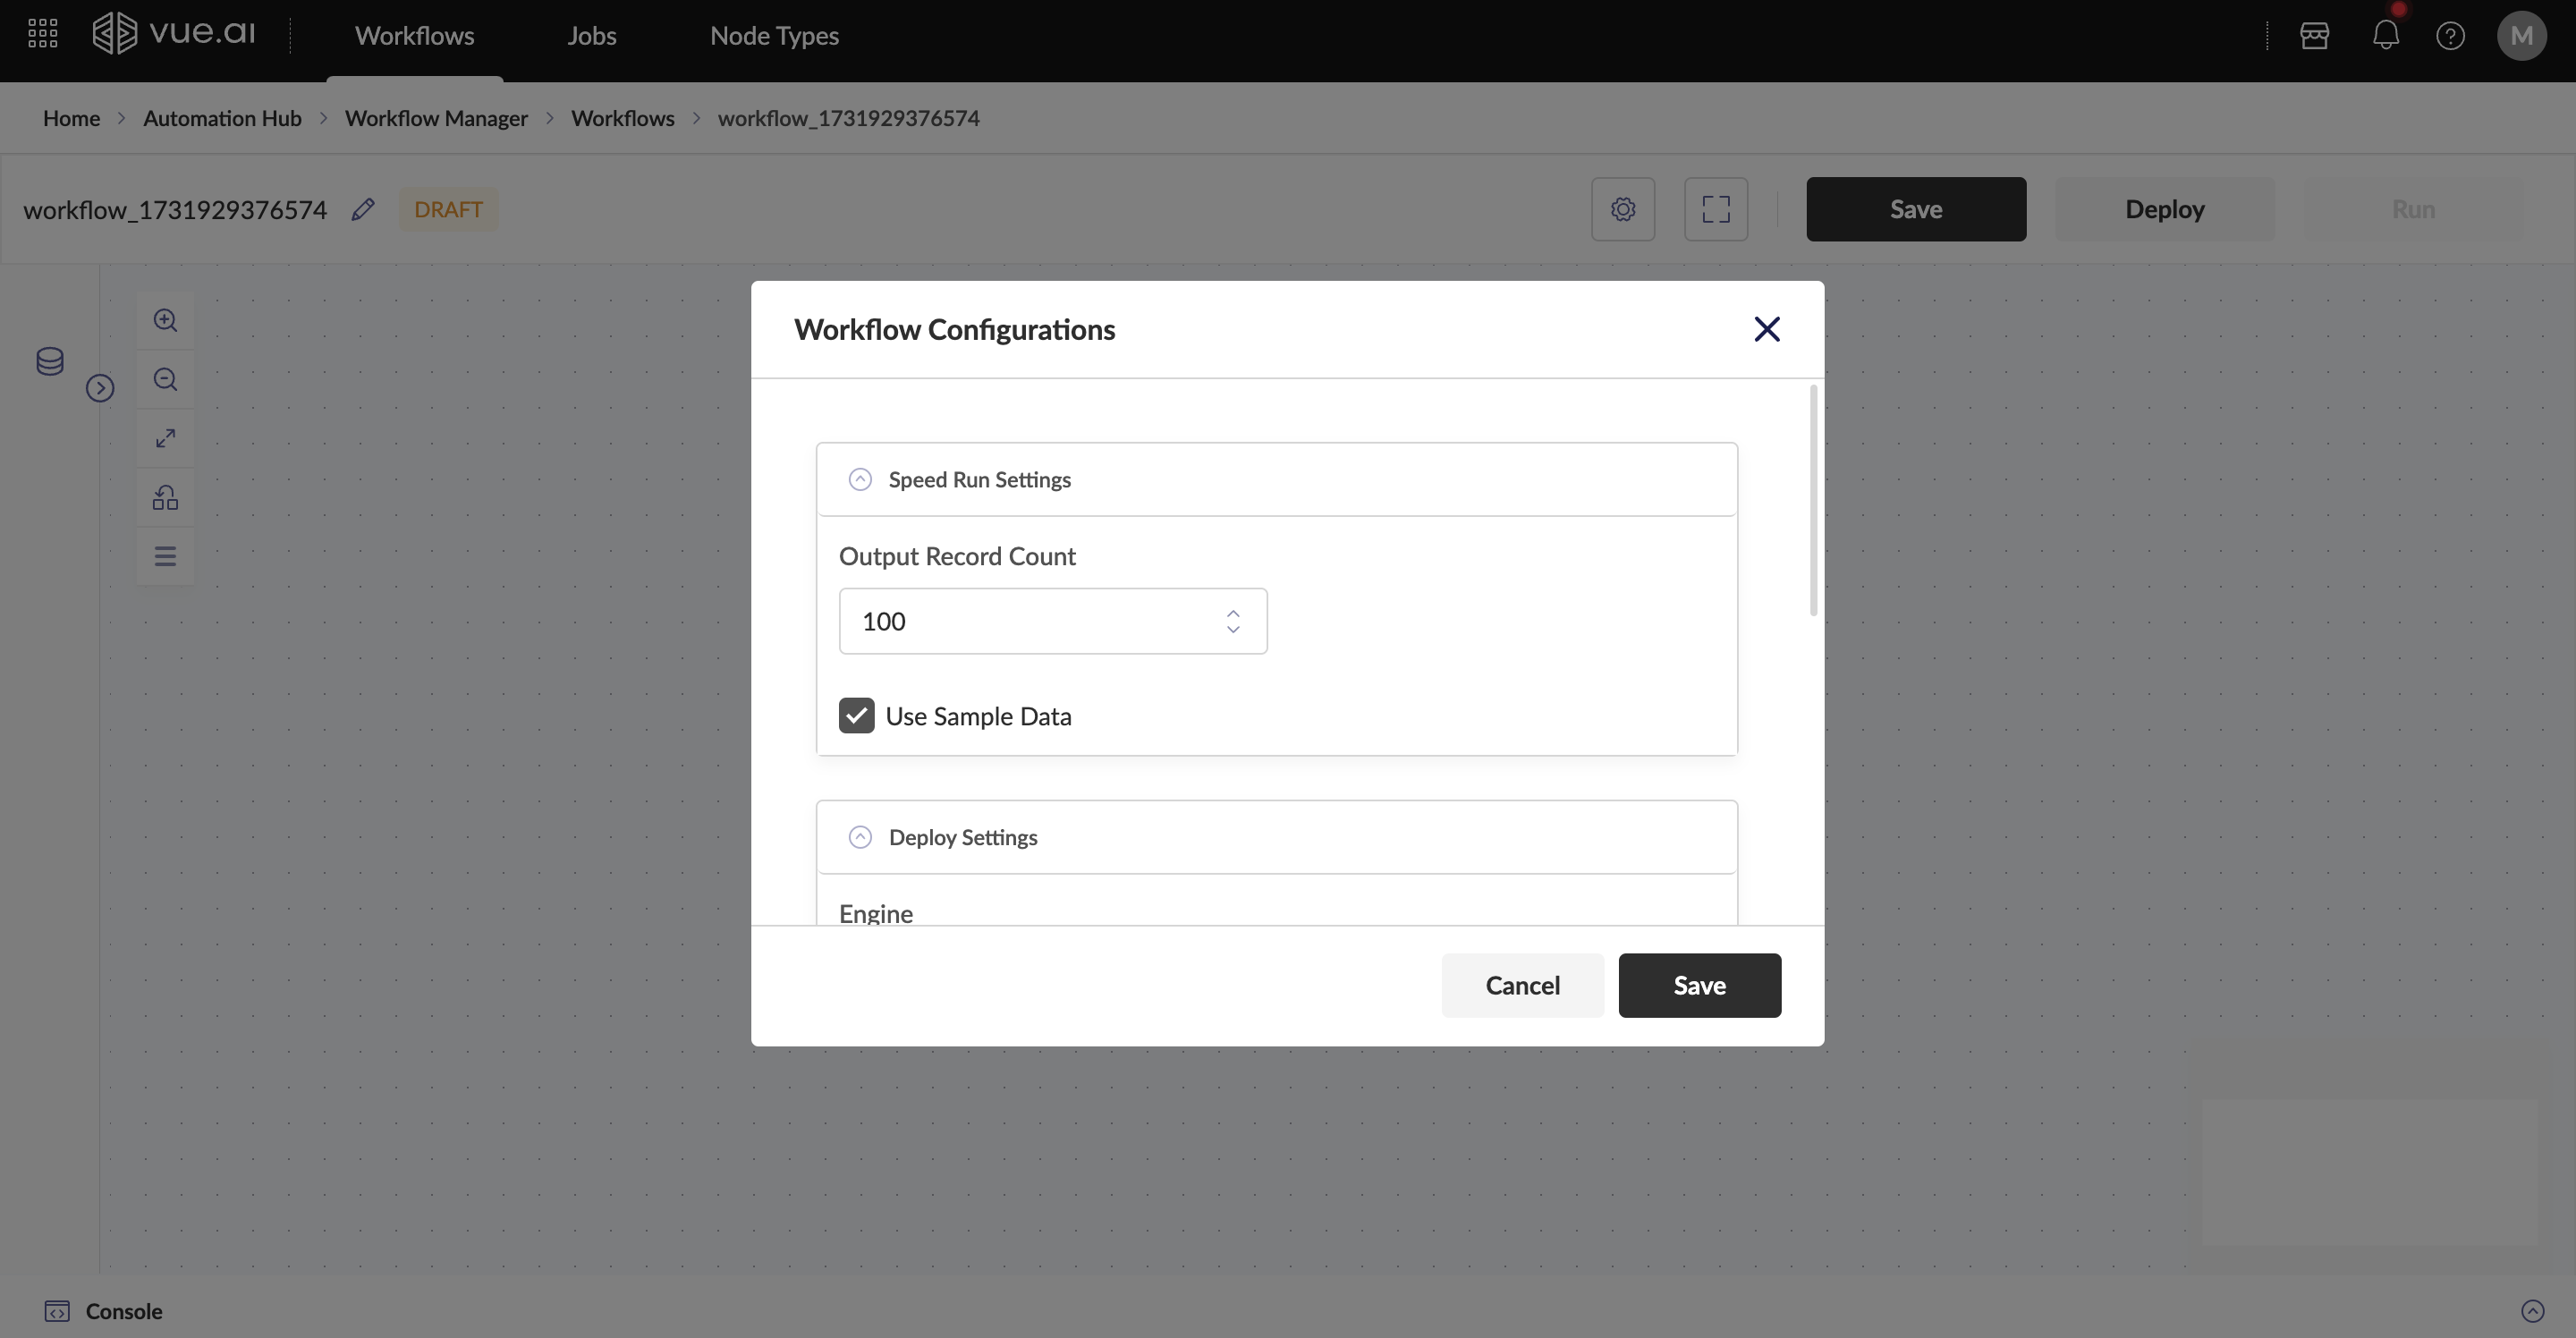This screenshot has height=1338, width=2576.
Task: Click the help question mark icon
Action: pyautogui.click(x=2450, y=36)
